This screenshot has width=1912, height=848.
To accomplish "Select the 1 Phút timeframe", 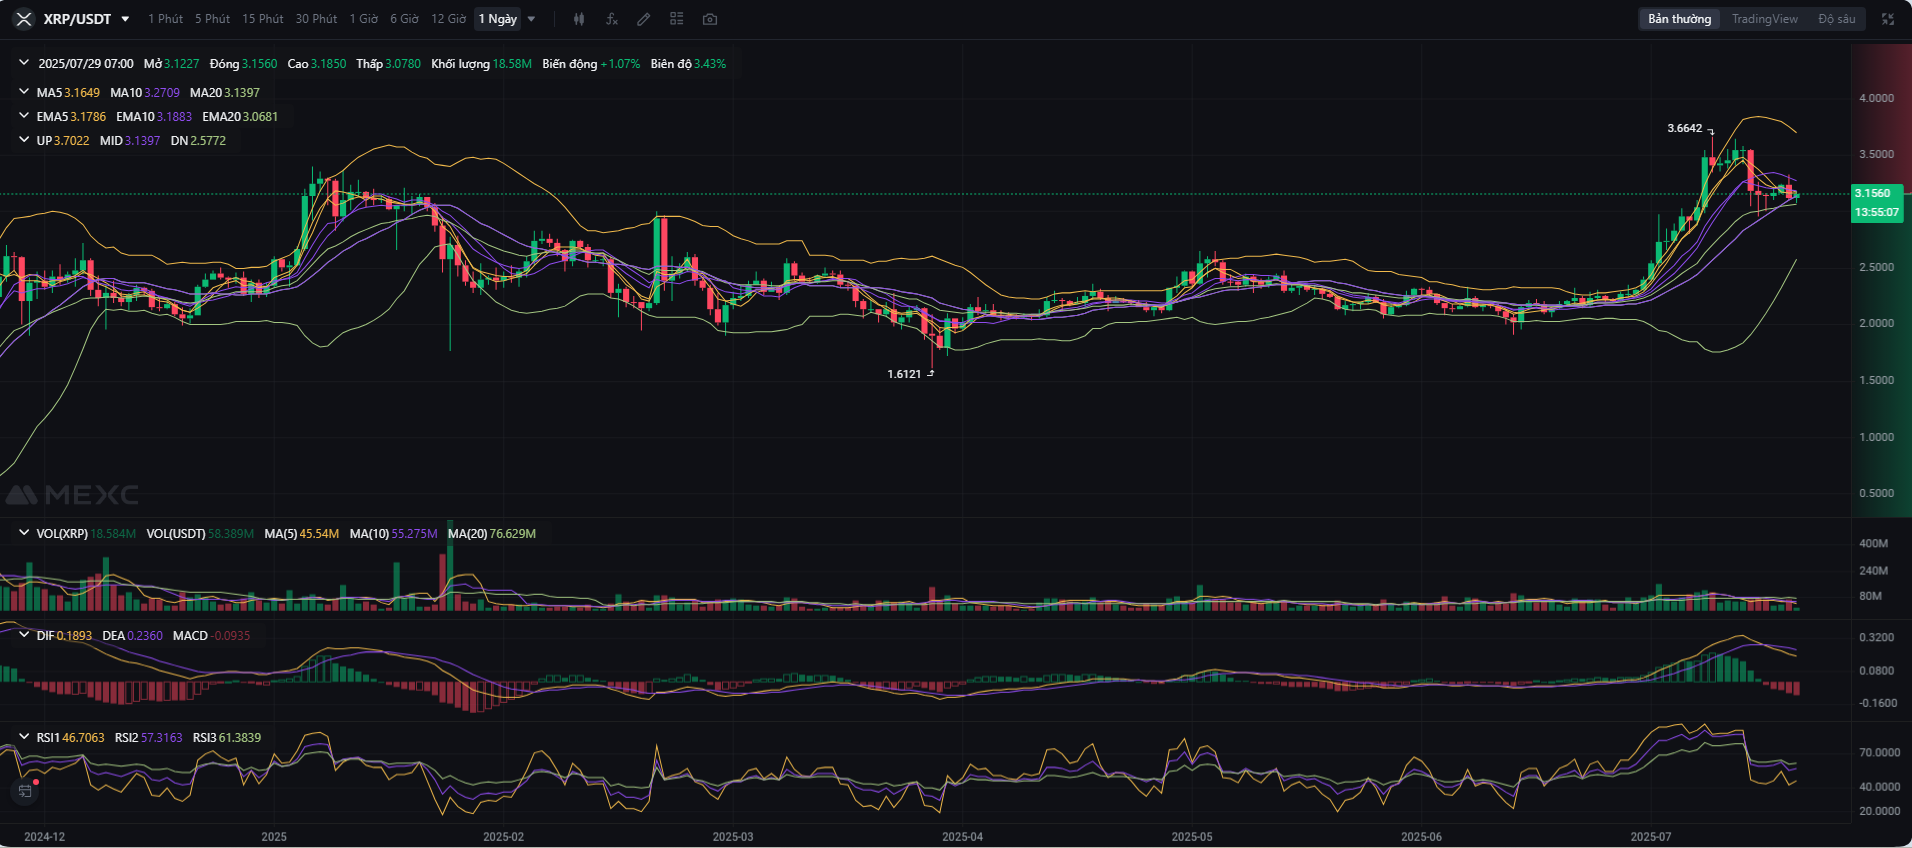I will (x=166, y=19).
